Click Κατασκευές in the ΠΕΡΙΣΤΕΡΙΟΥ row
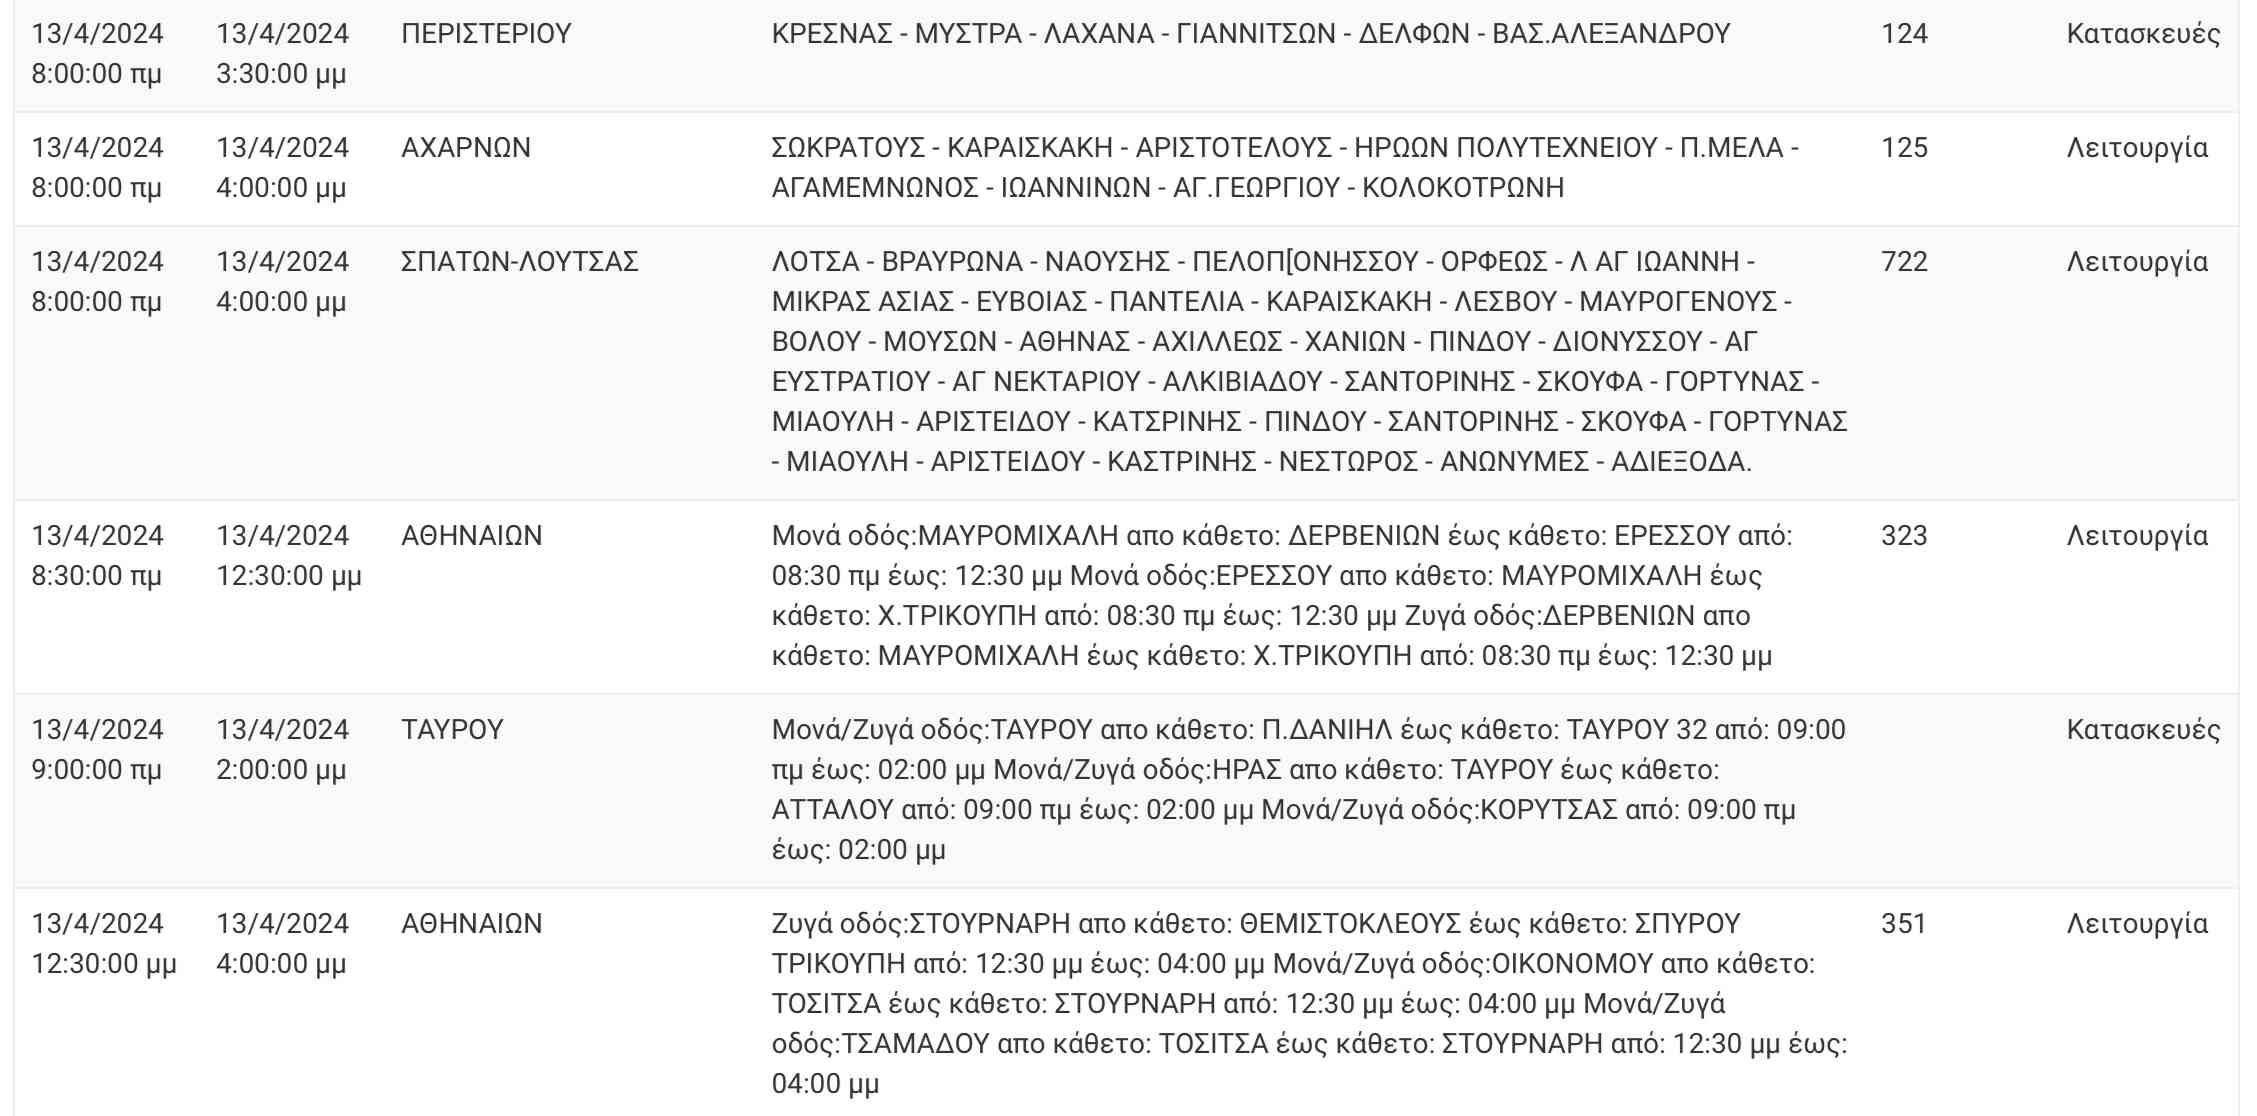The image size is (2257, 1116). tap(2143, 34)
